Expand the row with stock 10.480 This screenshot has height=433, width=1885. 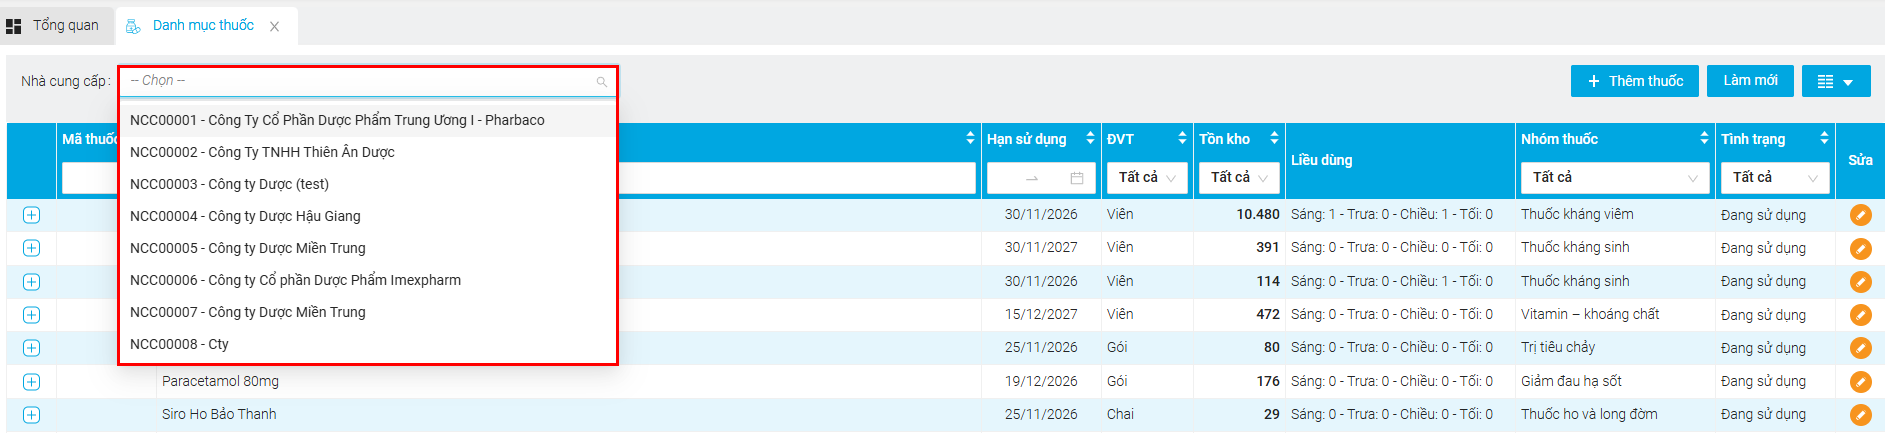click(x=31, y=215)
